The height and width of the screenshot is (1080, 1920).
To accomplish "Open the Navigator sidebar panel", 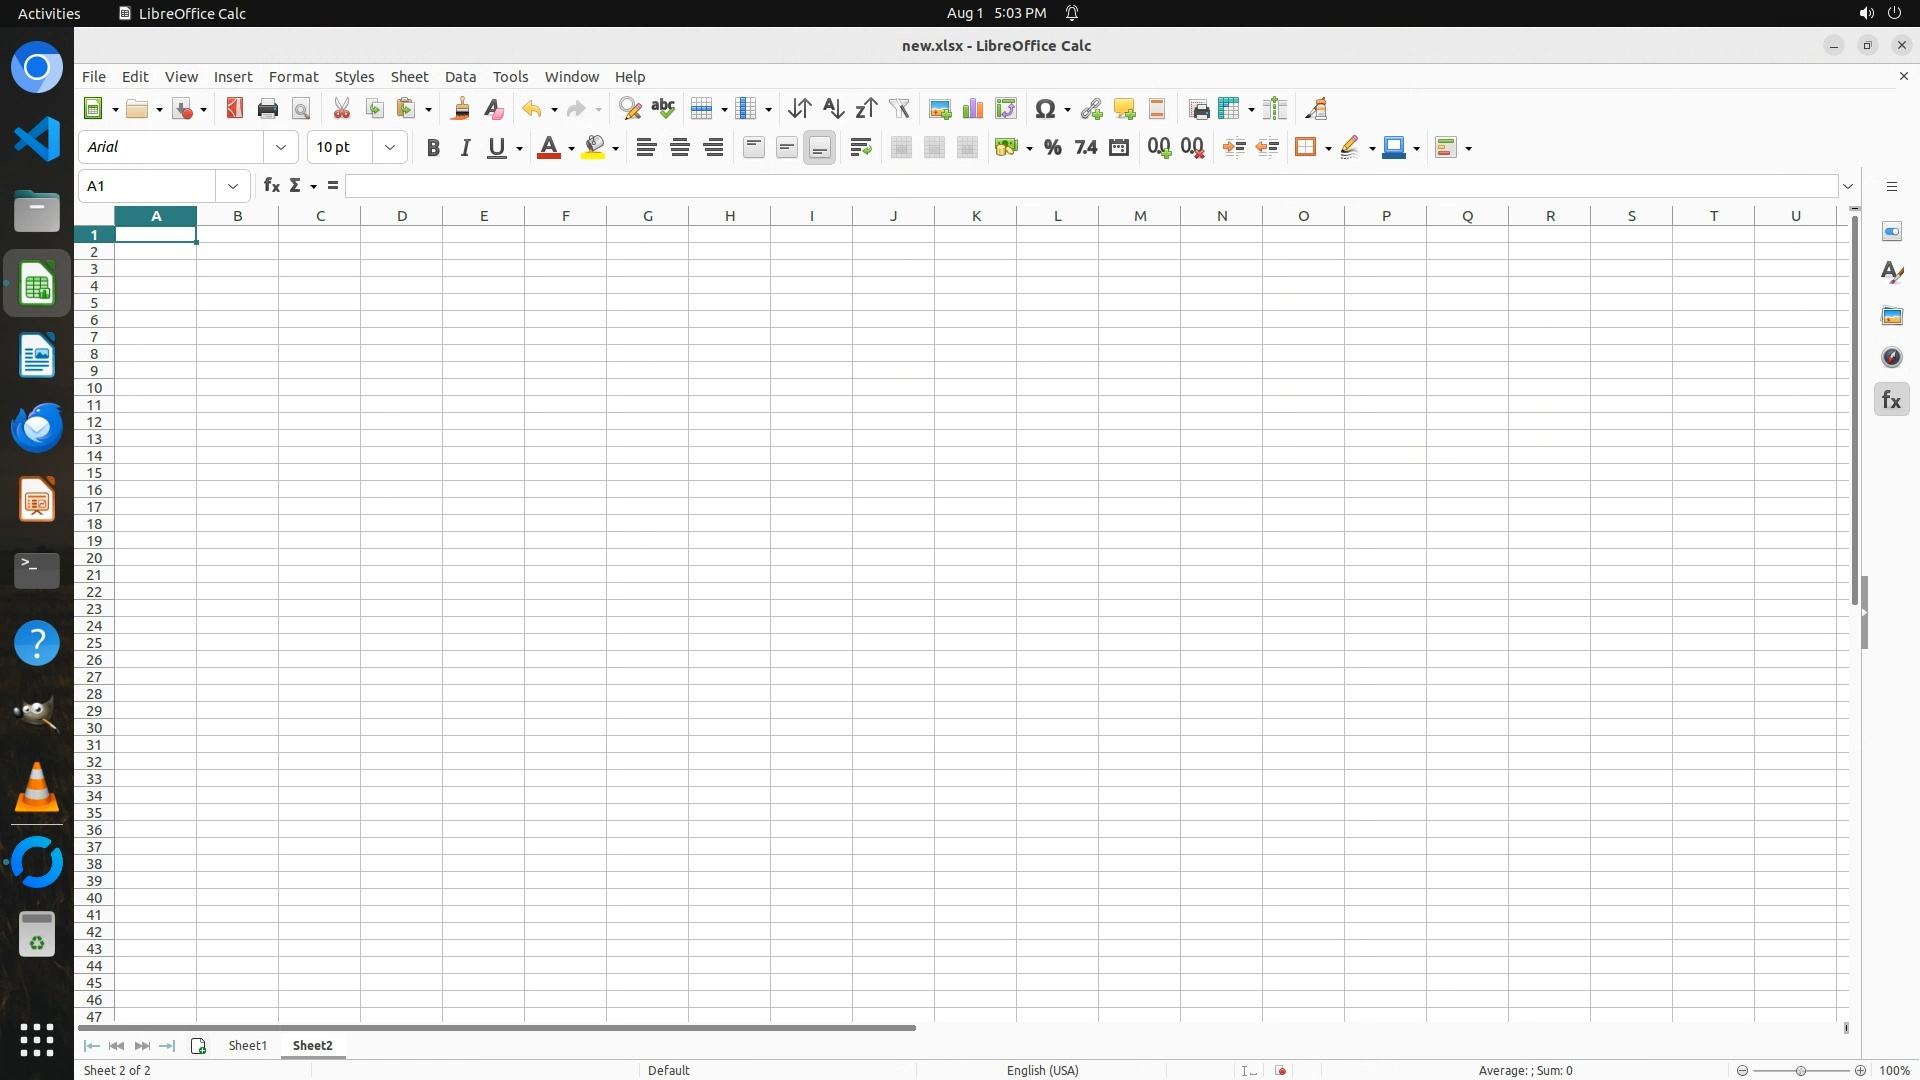I will tap(1891, 358).
